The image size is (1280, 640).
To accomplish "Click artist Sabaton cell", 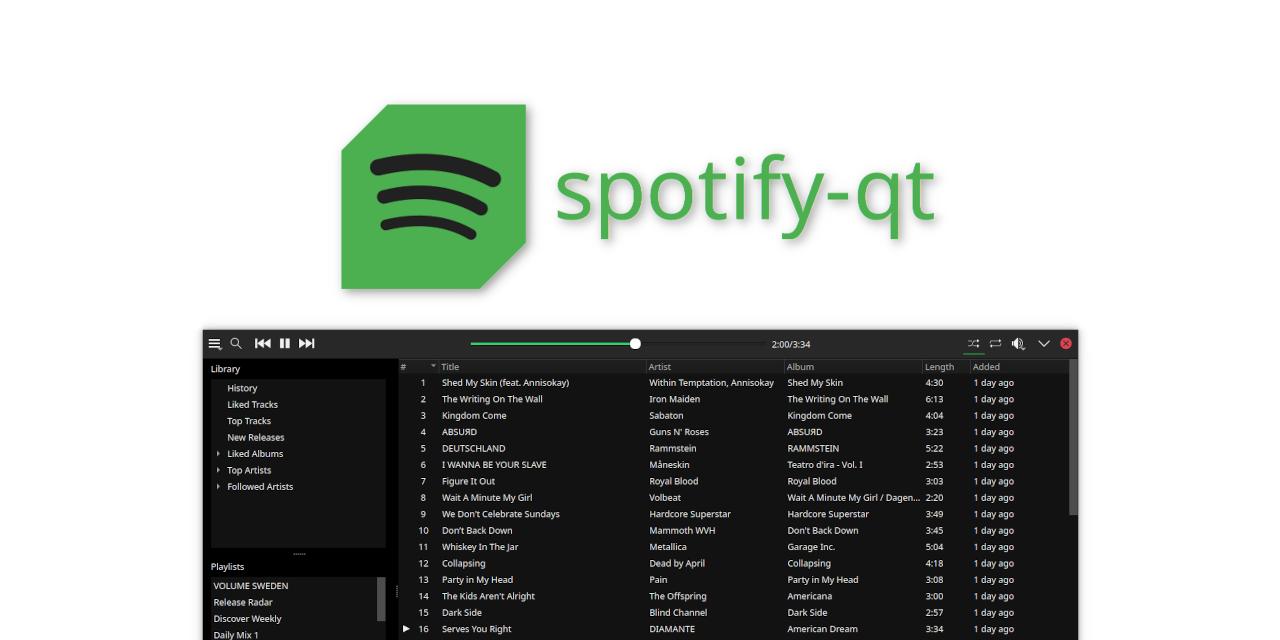I will pyautogui.click(x=666, y=416).
